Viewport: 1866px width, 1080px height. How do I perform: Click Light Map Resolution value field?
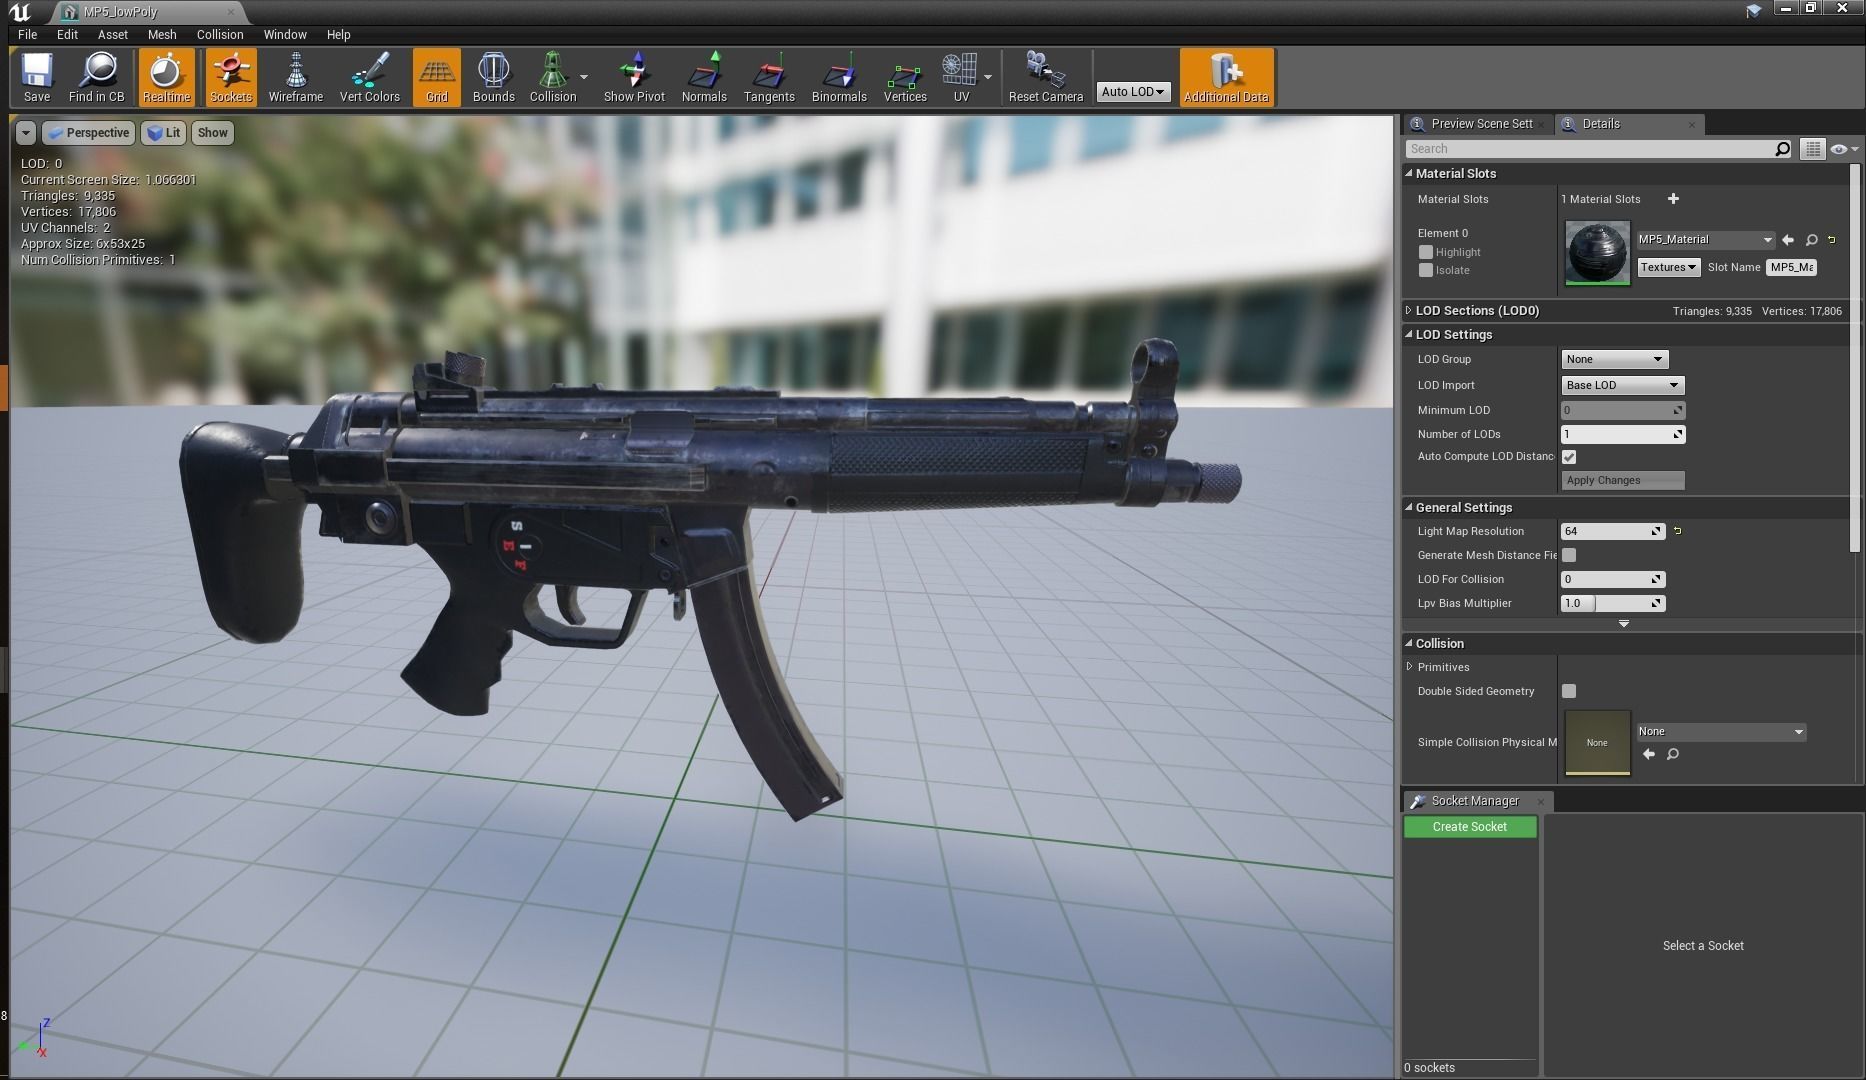point(1612,531)
